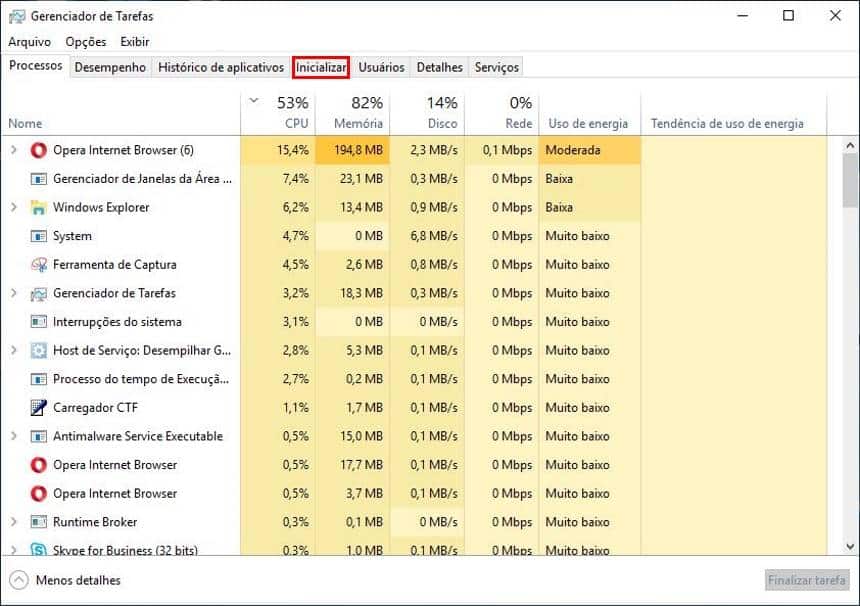Click the Opera icon in the 17,7 MB row
860x606 pixels.
pos(38,465)
